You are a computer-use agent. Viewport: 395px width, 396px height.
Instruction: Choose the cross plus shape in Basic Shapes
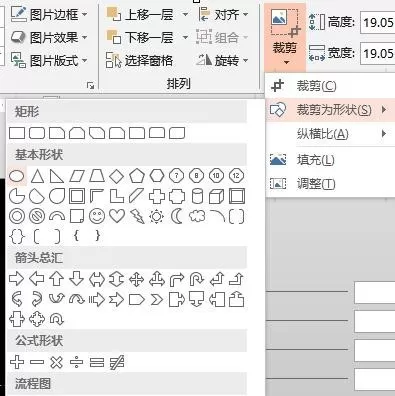(x=157, y=196)
